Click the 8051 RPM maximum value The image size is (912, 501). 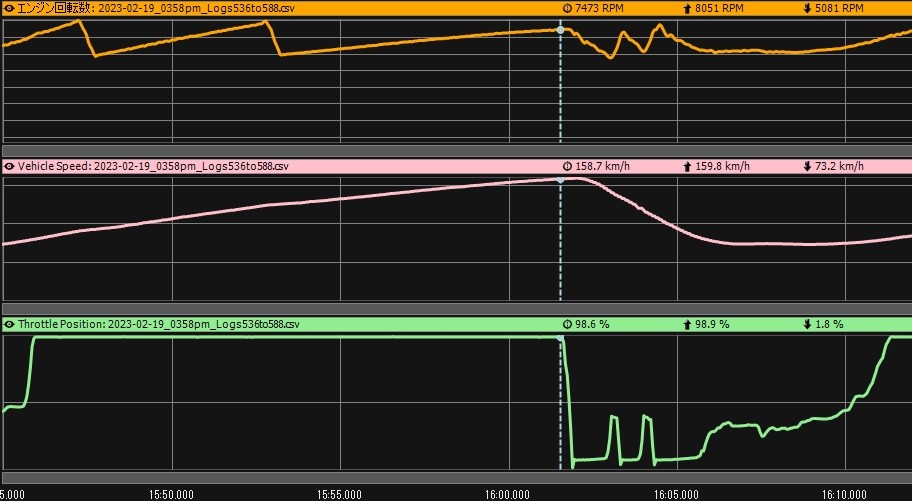point(719,8)
